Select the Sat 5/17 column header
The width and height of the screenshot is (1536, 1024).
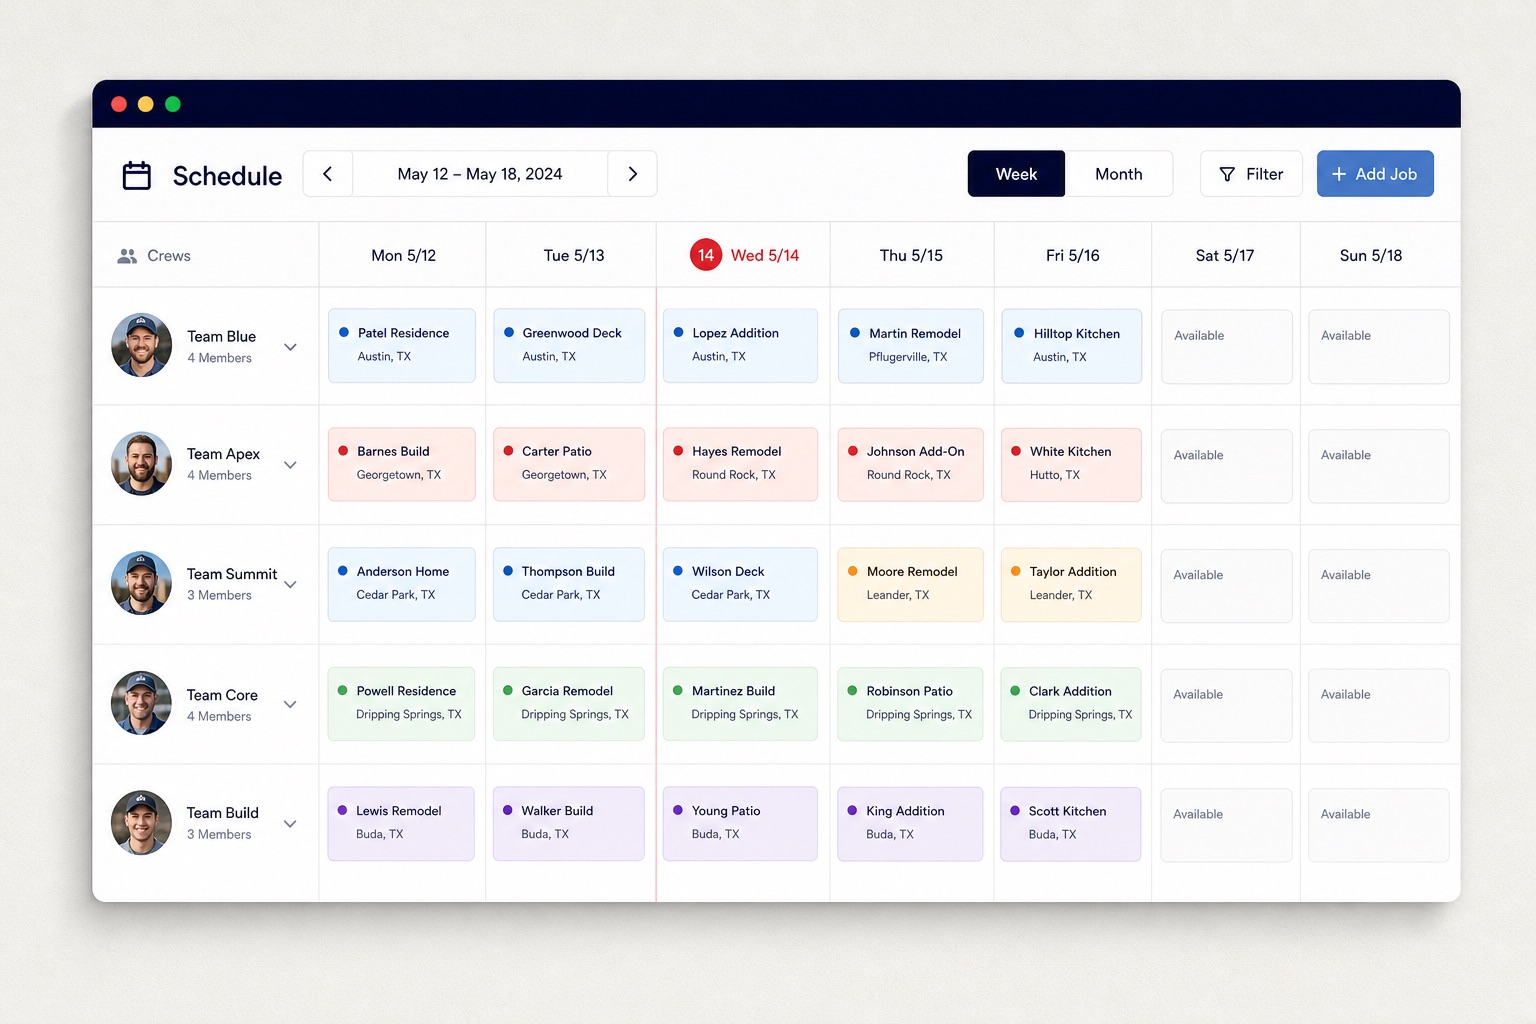1225,256
